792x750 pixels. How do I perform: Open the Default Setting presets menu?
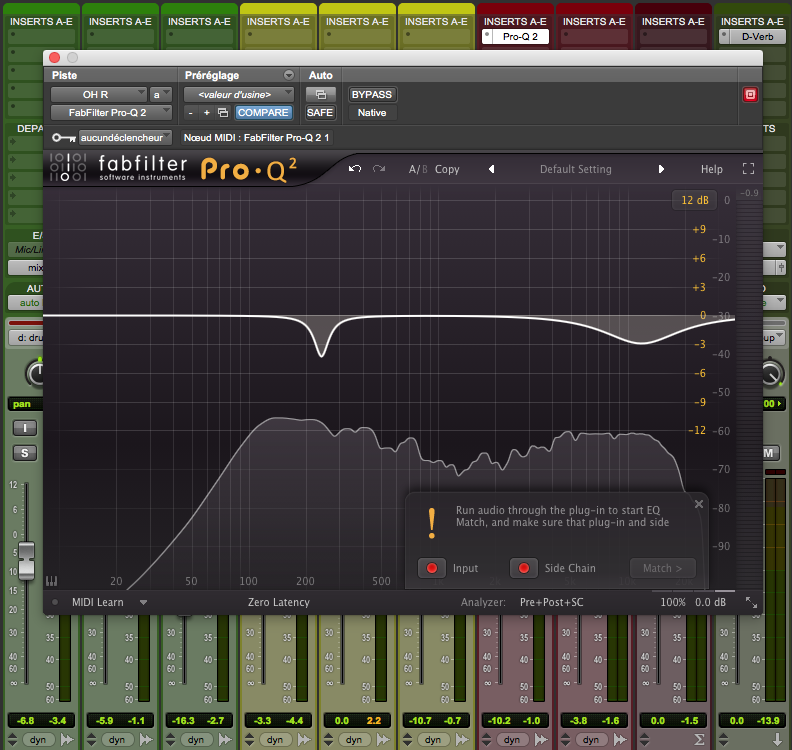pyautogui.click(x=575, y=169)
